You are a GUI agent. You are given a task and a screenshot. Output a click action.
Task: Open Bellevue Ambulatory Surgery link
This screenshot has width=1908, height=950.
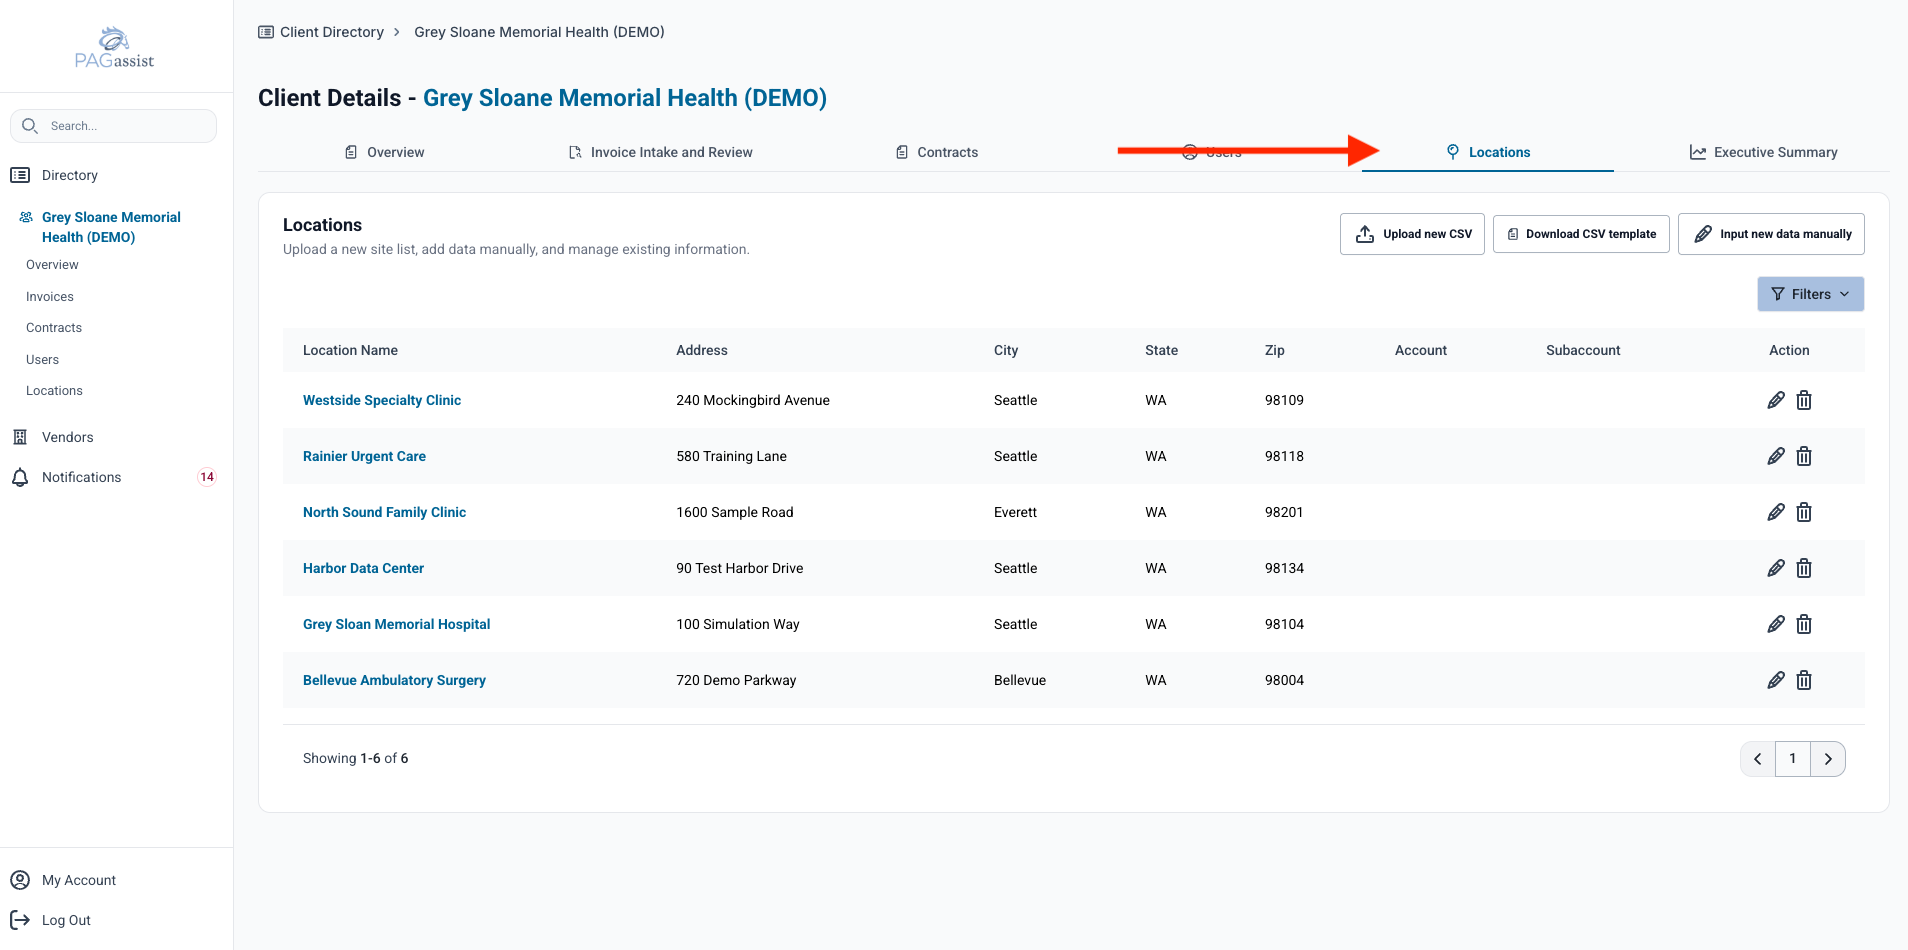(x=394, y=680)
